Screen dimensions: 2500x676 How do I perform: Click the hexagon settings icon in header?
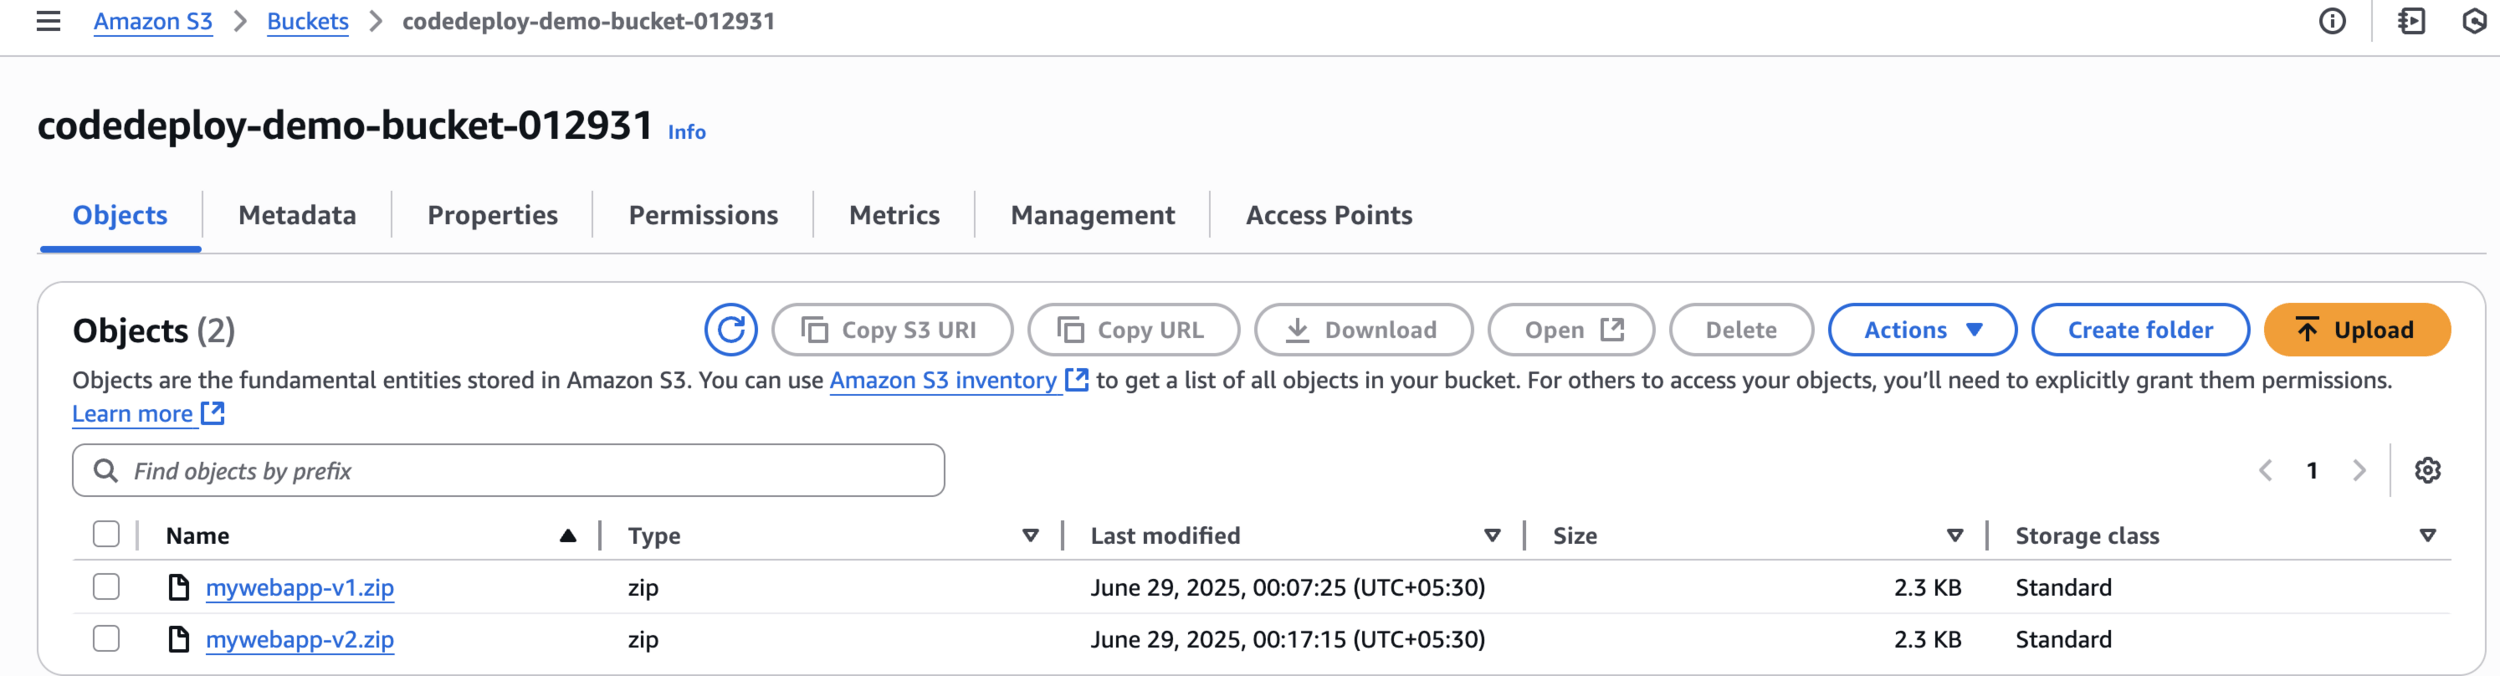point(2474,21)
